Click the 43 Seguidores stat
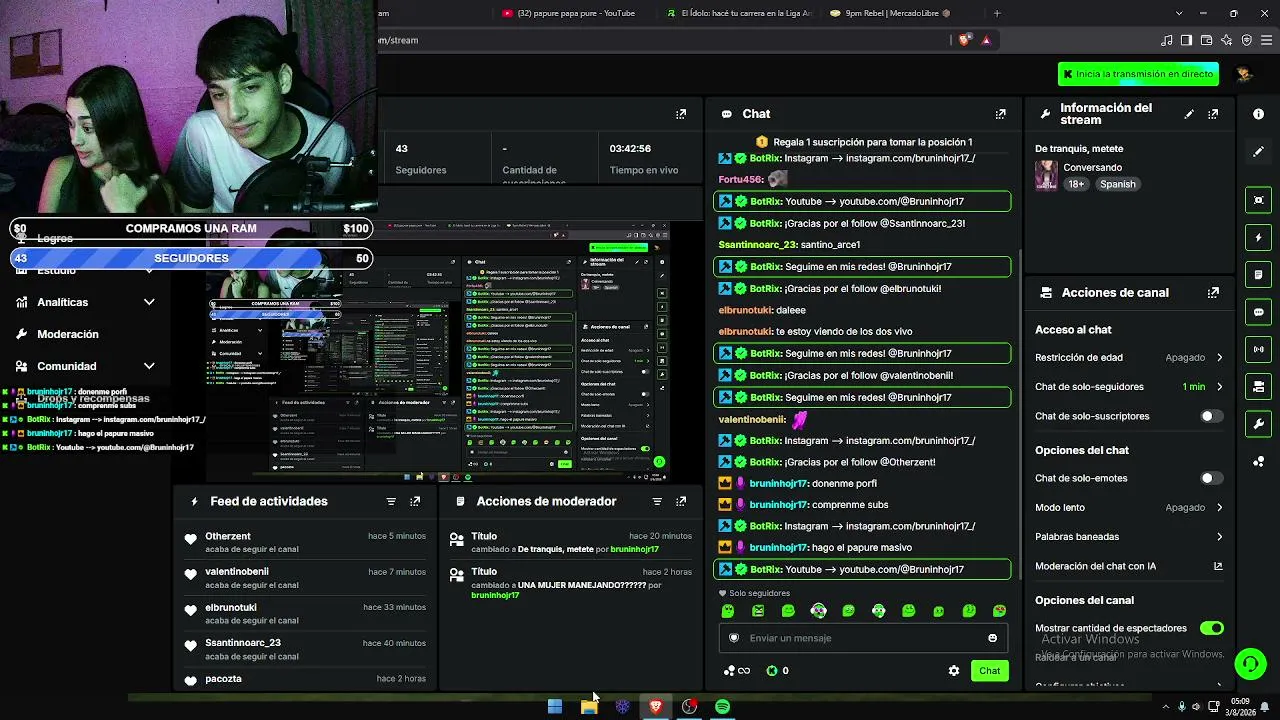1280x720 pixels. [420, 159]
